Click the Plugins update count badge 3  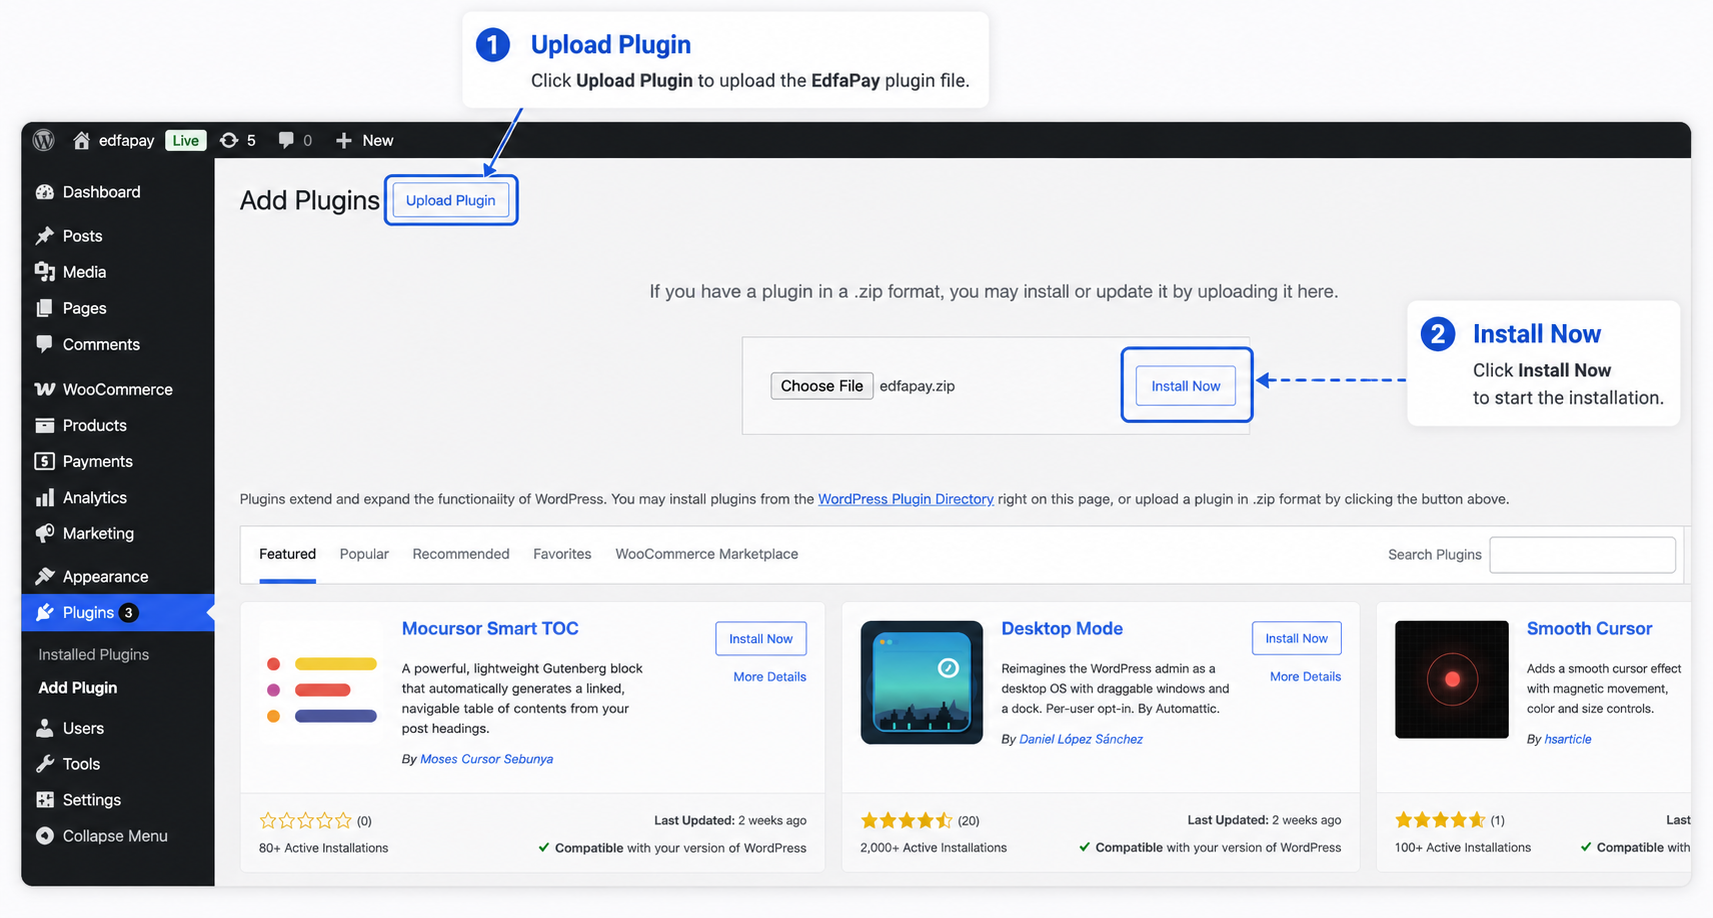128,613
